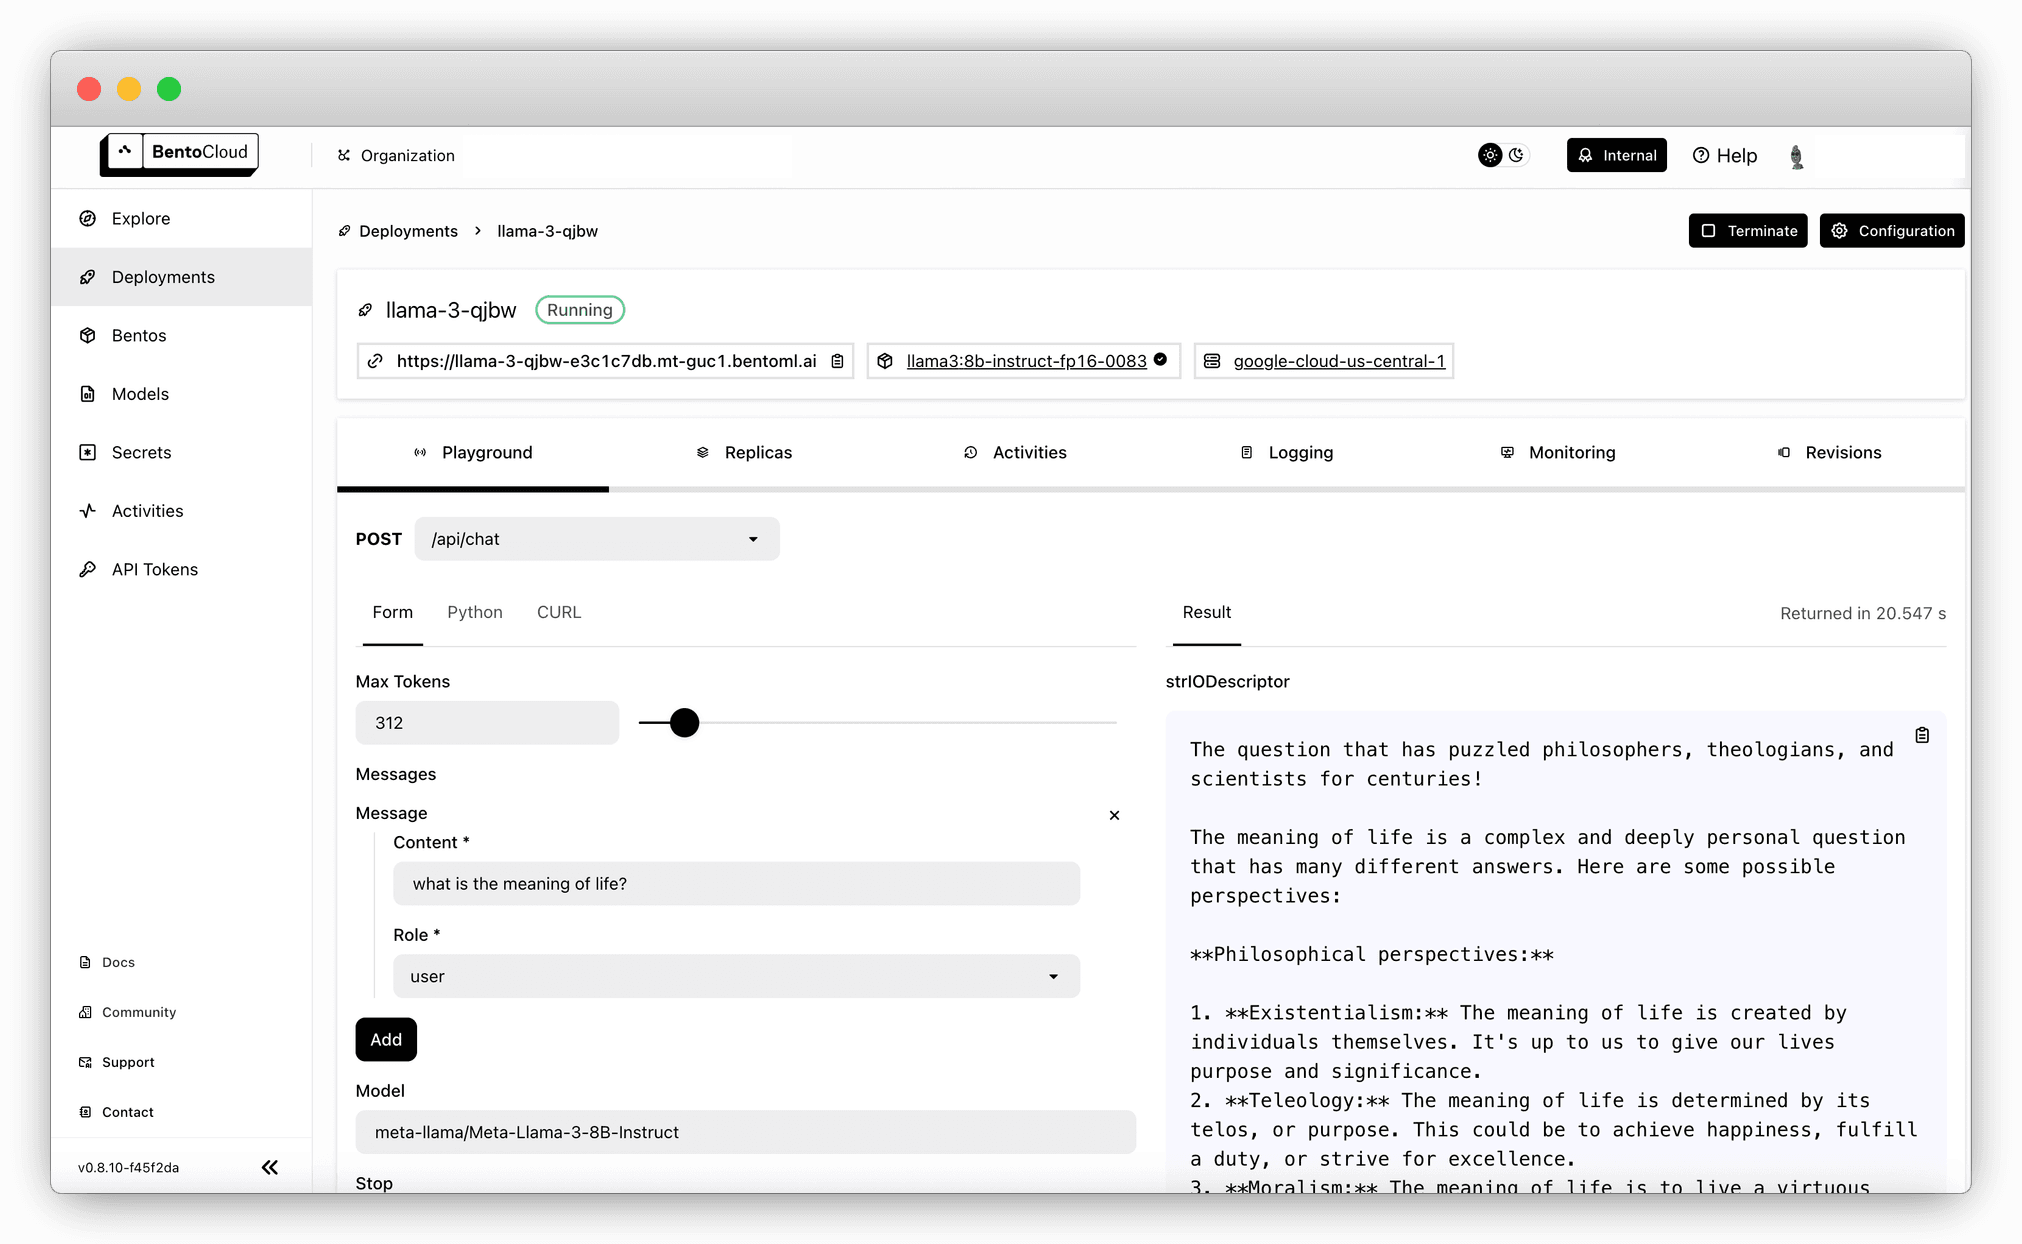
Task: Click the Explore icon in sidebar
Action: tap(90, 218)
